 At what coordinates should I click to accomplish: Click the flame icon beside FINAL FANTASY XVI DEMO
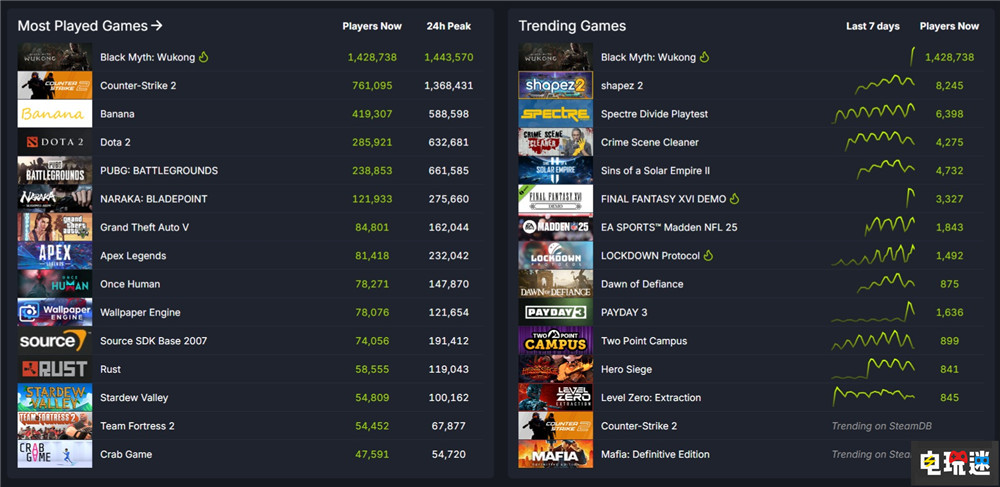click(735, 199)
